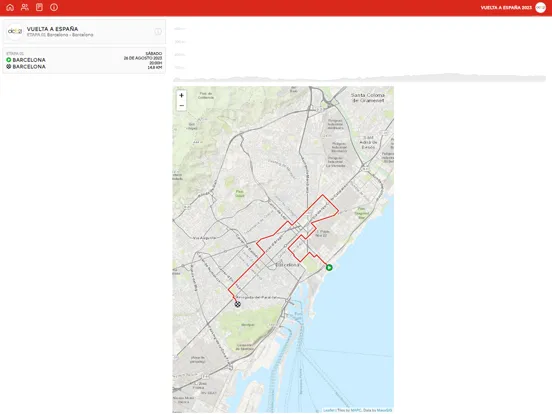The width and height of the screenshot is (552, 414).
Task: Open the info icon on the stage card
Action: tap(158, 31)
